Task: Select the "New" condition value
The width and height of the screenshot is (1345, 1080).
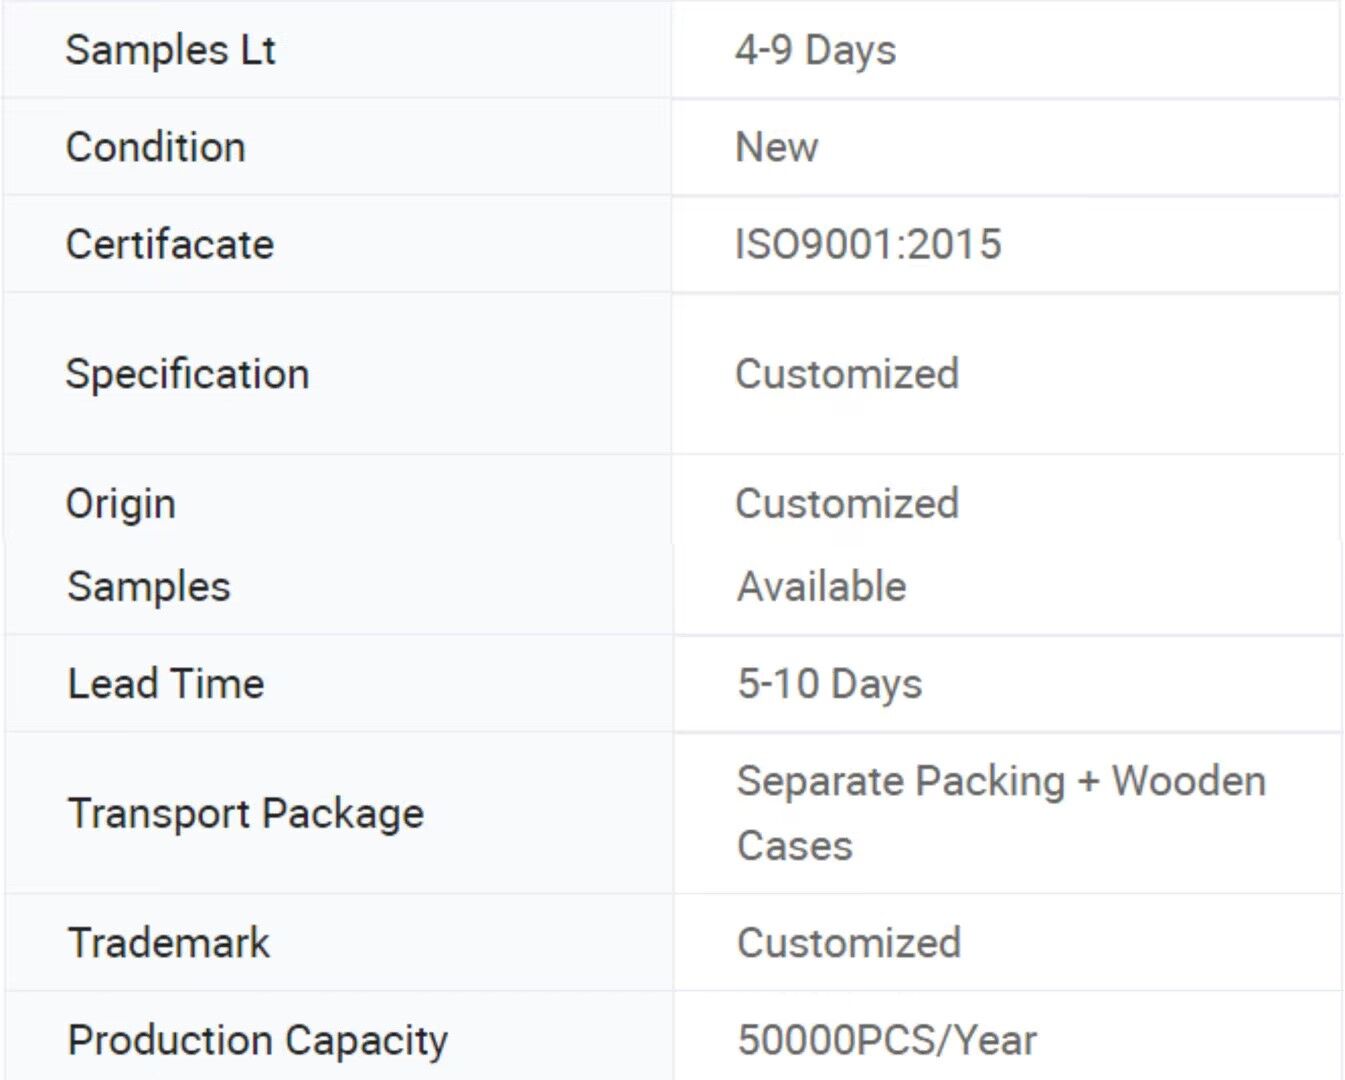Action: tap(776, 147)
